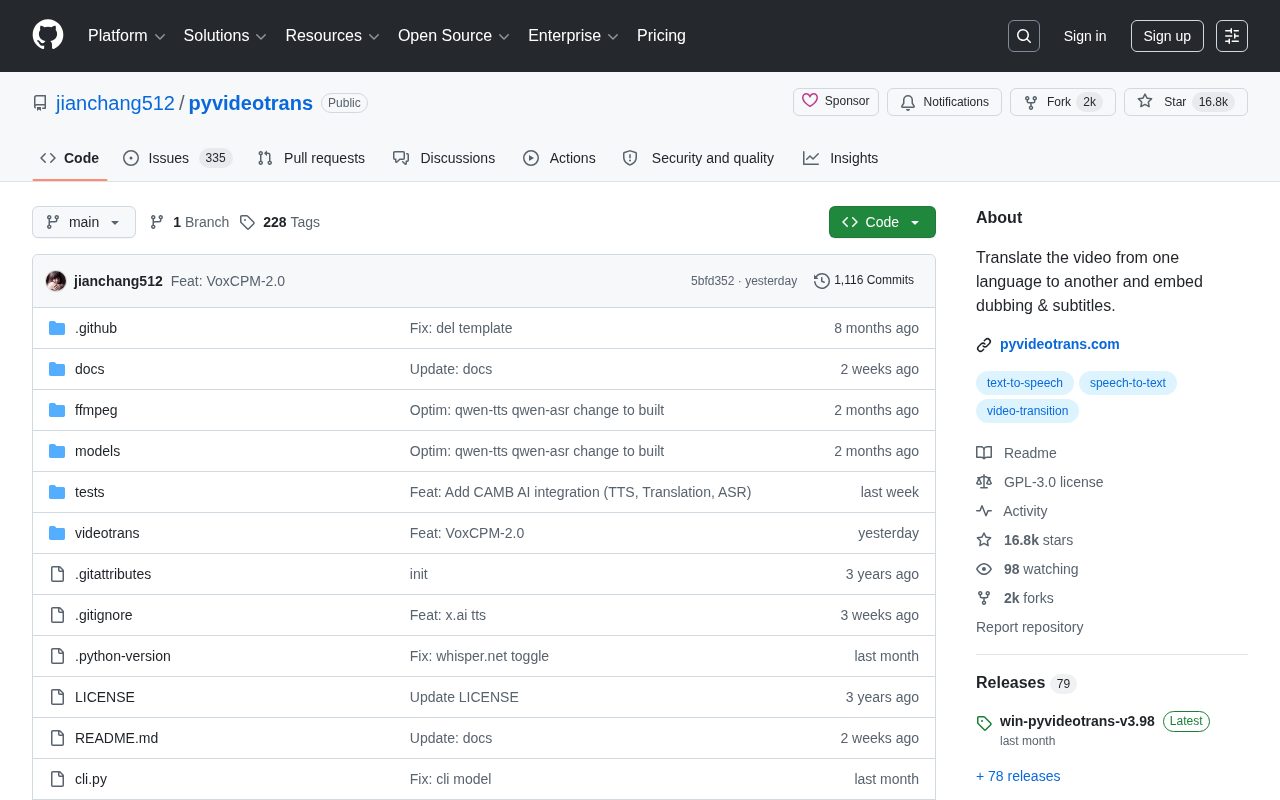Show the + 78 releases link
The image size is (1280, 800).
pyautogui.click(x=1018, y=776)
